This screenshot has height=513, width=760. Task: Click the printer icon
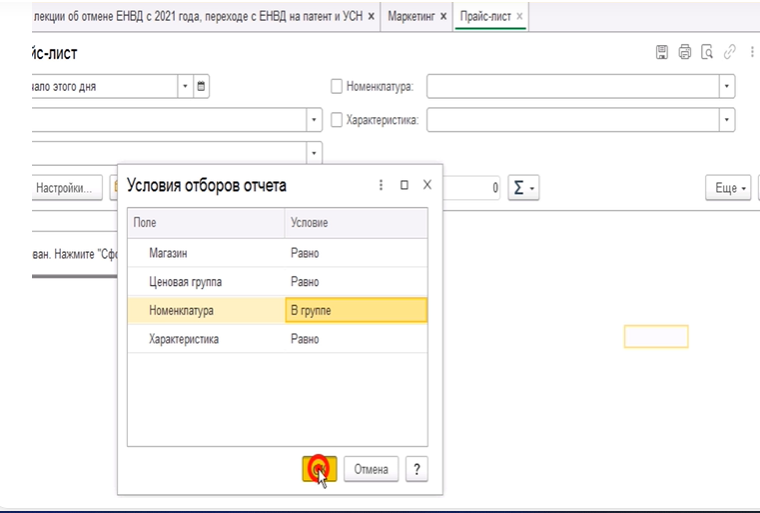pyautogui.click(x=685, y=53)
